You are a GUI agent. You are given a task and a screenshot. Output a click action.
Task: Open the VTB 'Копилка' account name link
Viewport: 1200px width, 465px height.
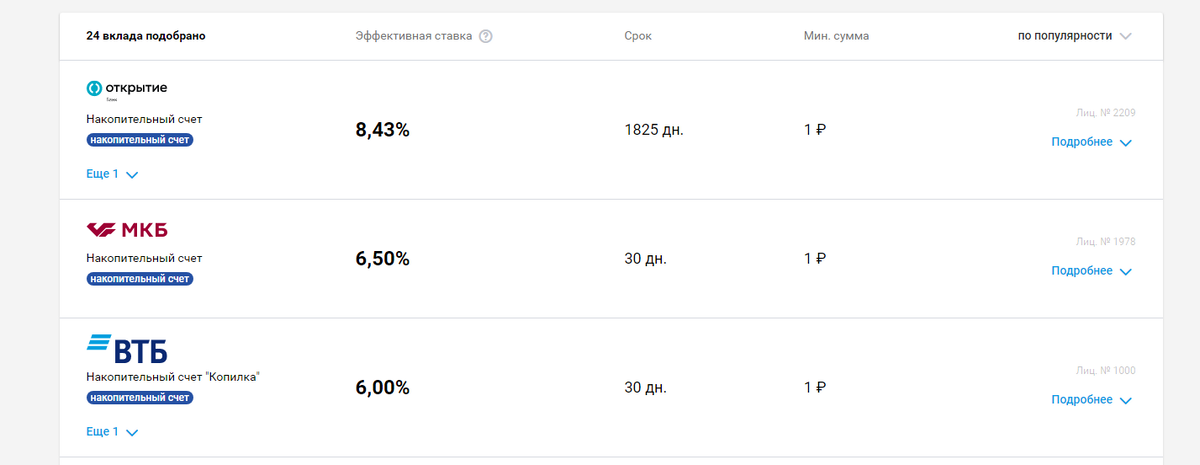click(173, 377)
